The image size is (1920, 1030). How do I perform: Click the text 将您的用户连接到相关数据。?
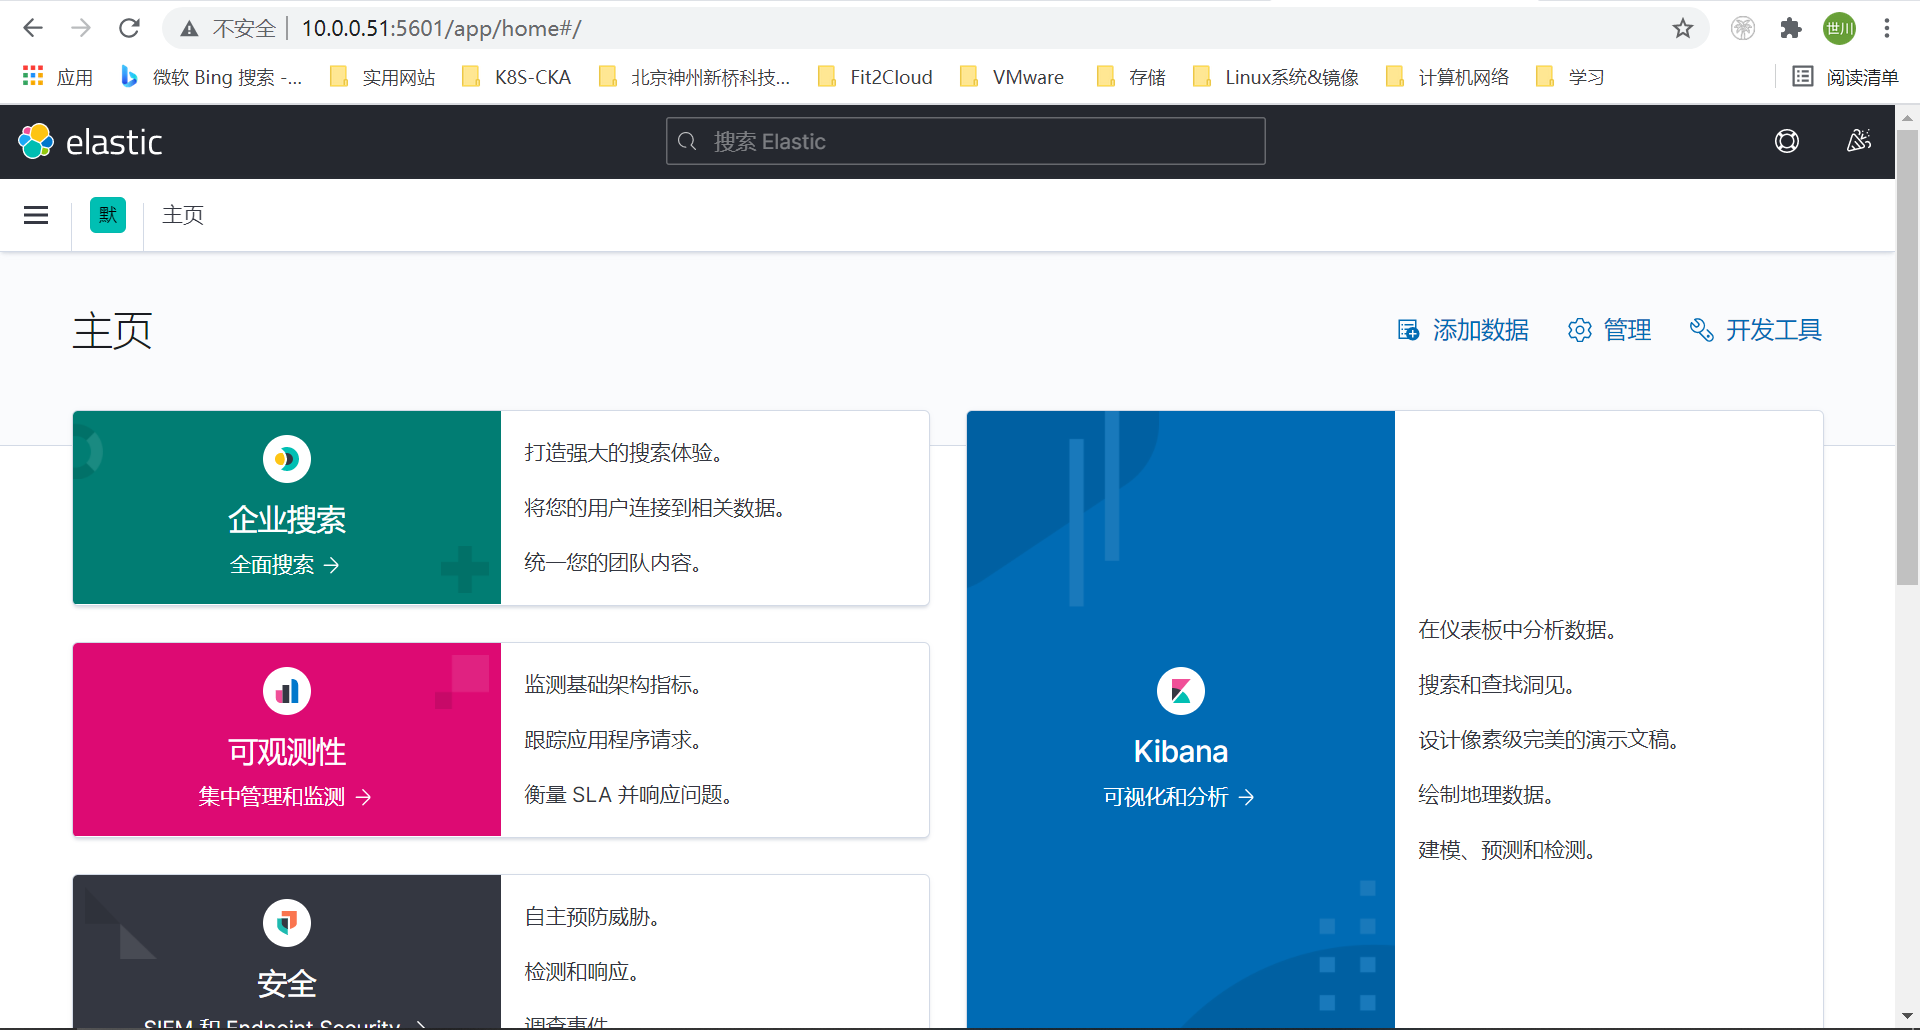[x=655, y=508]
